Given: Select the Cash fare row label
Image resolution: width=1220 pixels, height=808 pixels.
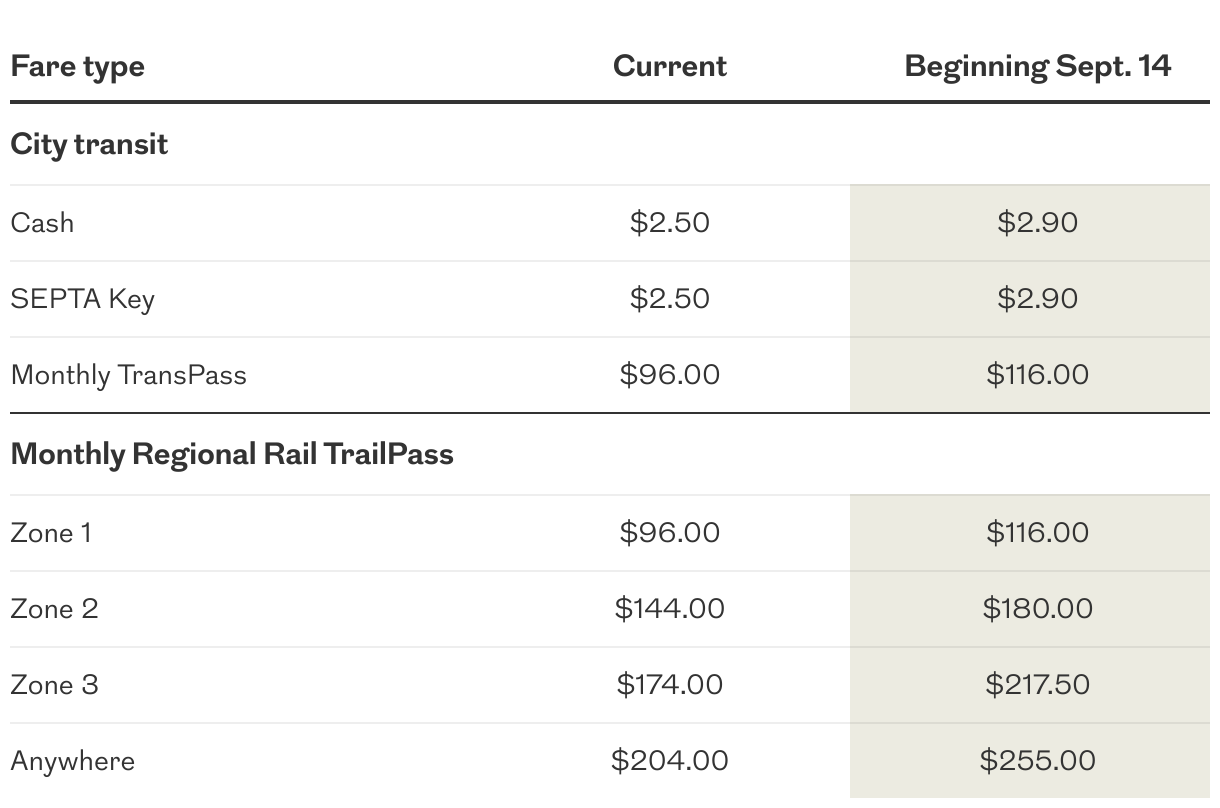Looking at the screenshot, I should pyautogui.click(x=42, y=222).
